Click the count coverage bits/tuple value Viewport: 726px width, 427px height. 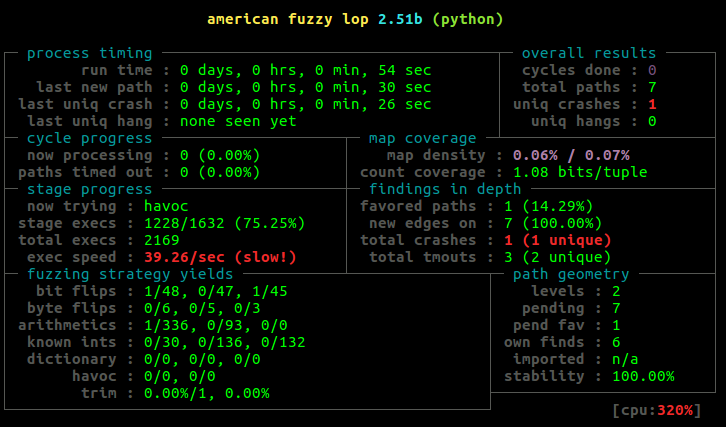pyautogui.click(x=580, y=172)
